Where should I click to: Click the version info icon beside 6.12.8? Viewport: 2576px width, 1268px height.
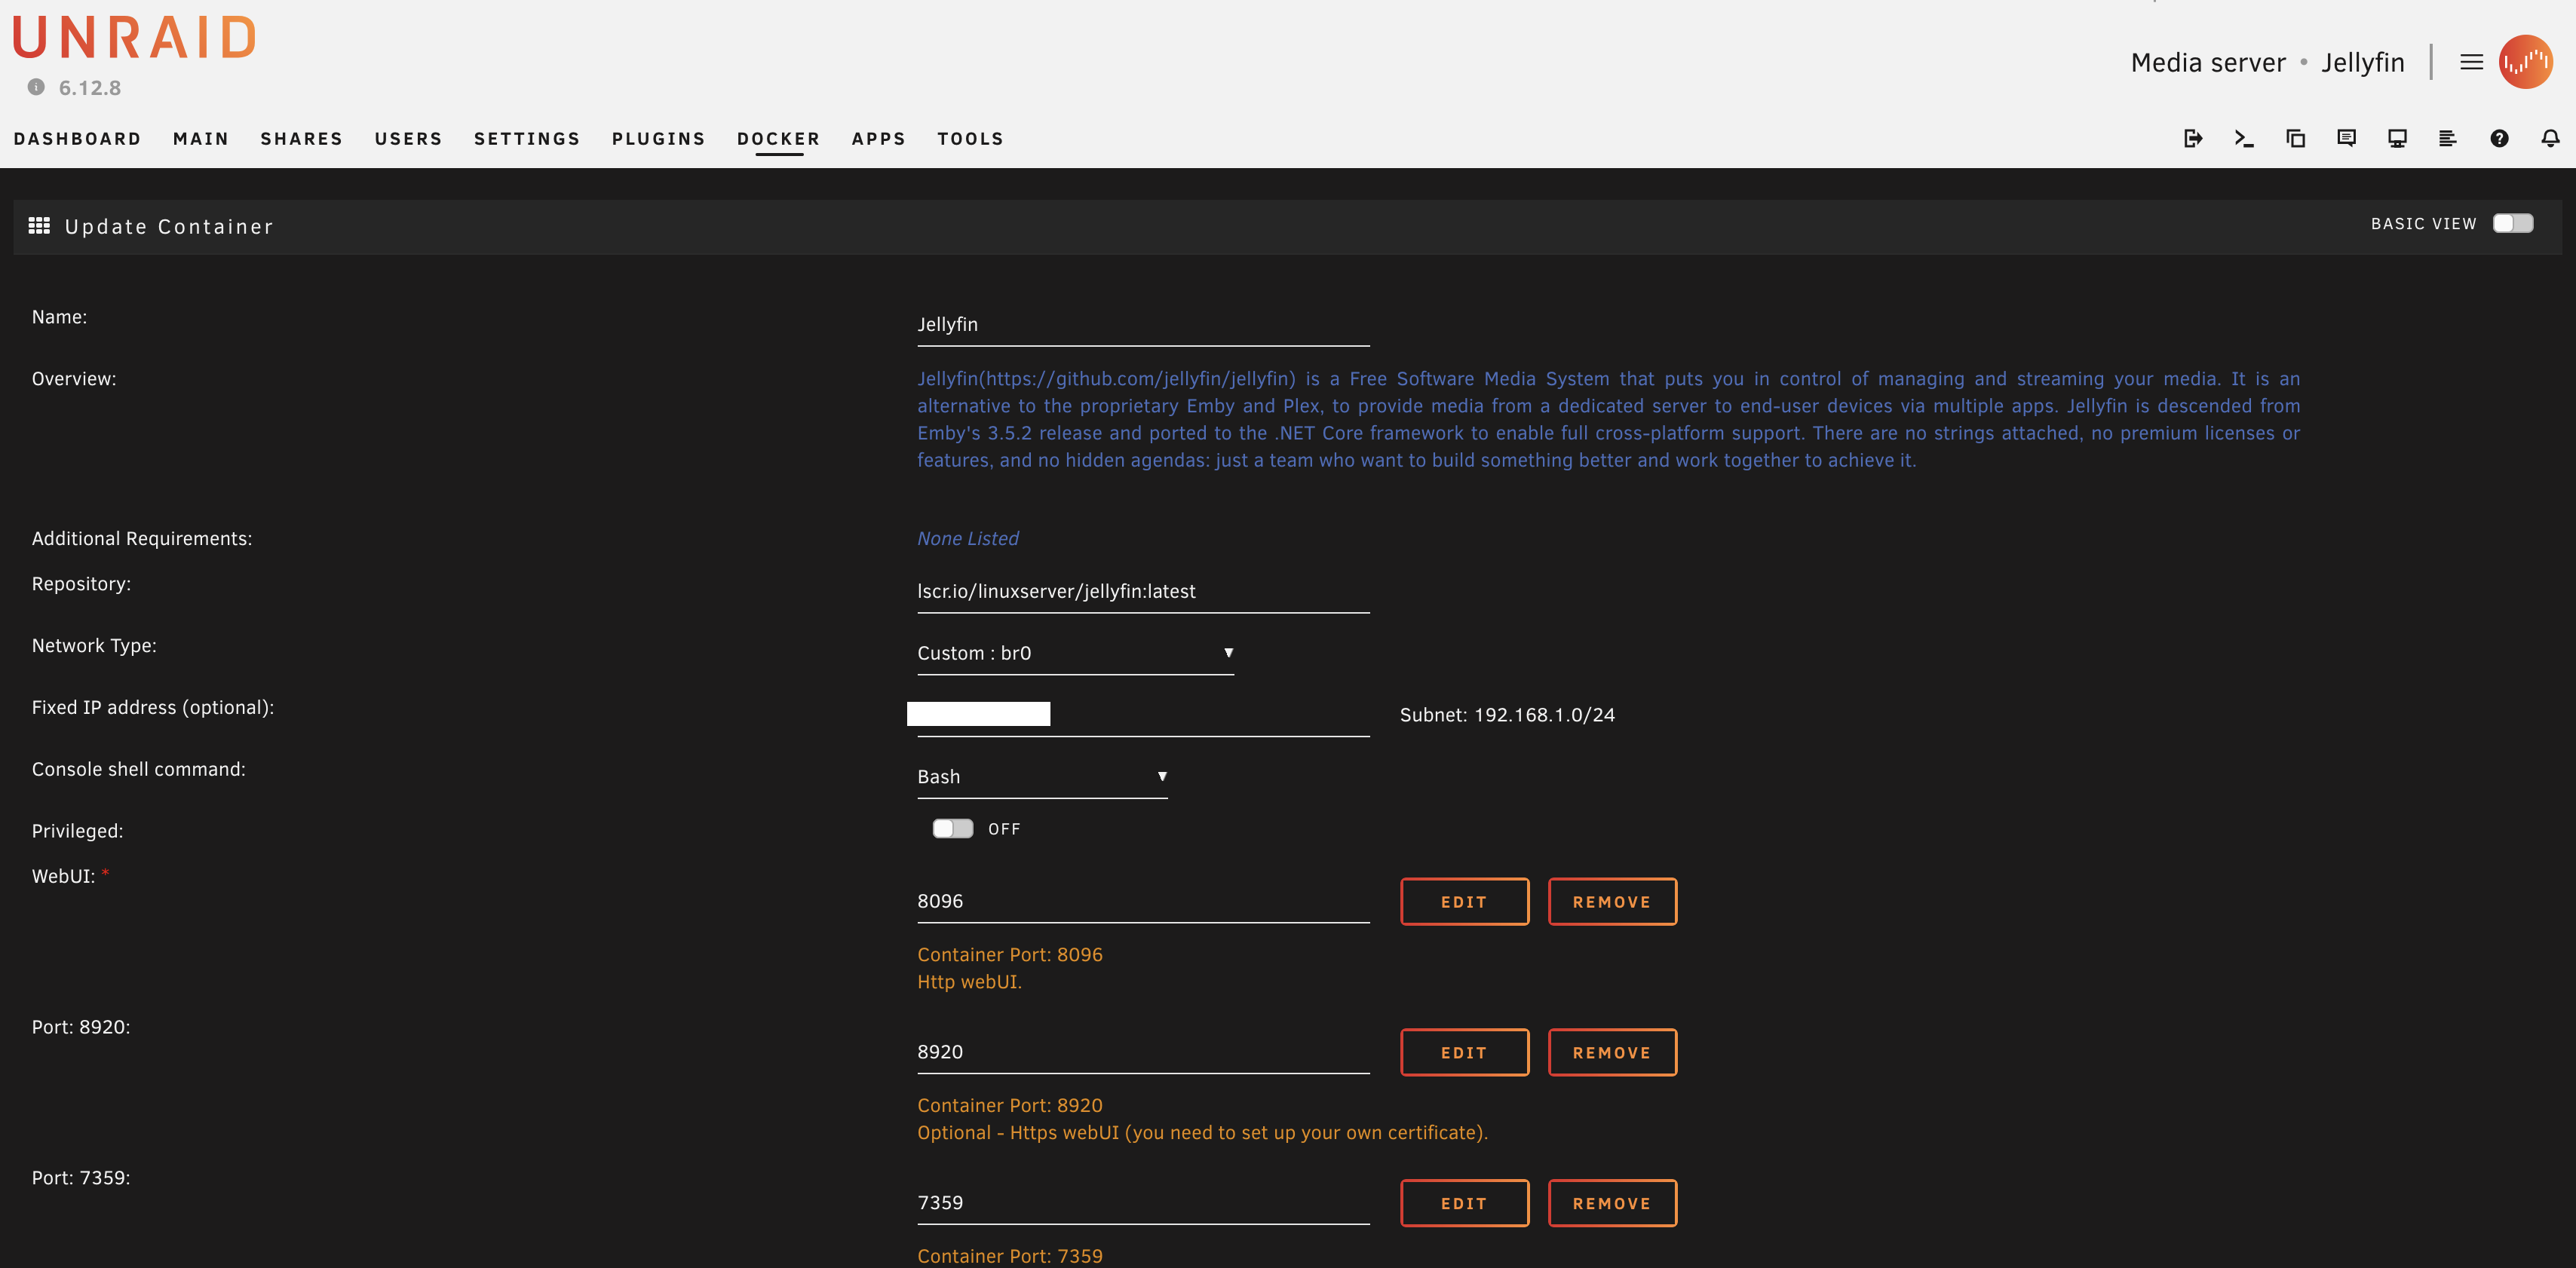(x=36, y=87)
